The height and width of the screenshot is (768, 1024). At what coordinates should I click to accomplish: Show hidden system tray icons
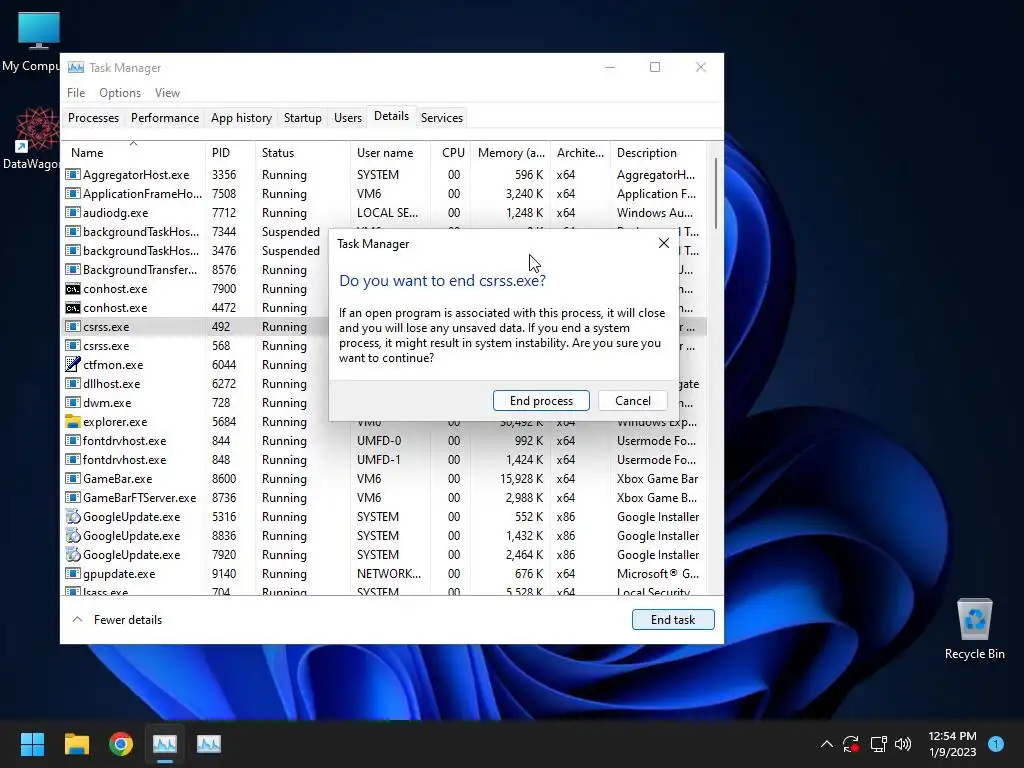point(826,744)
